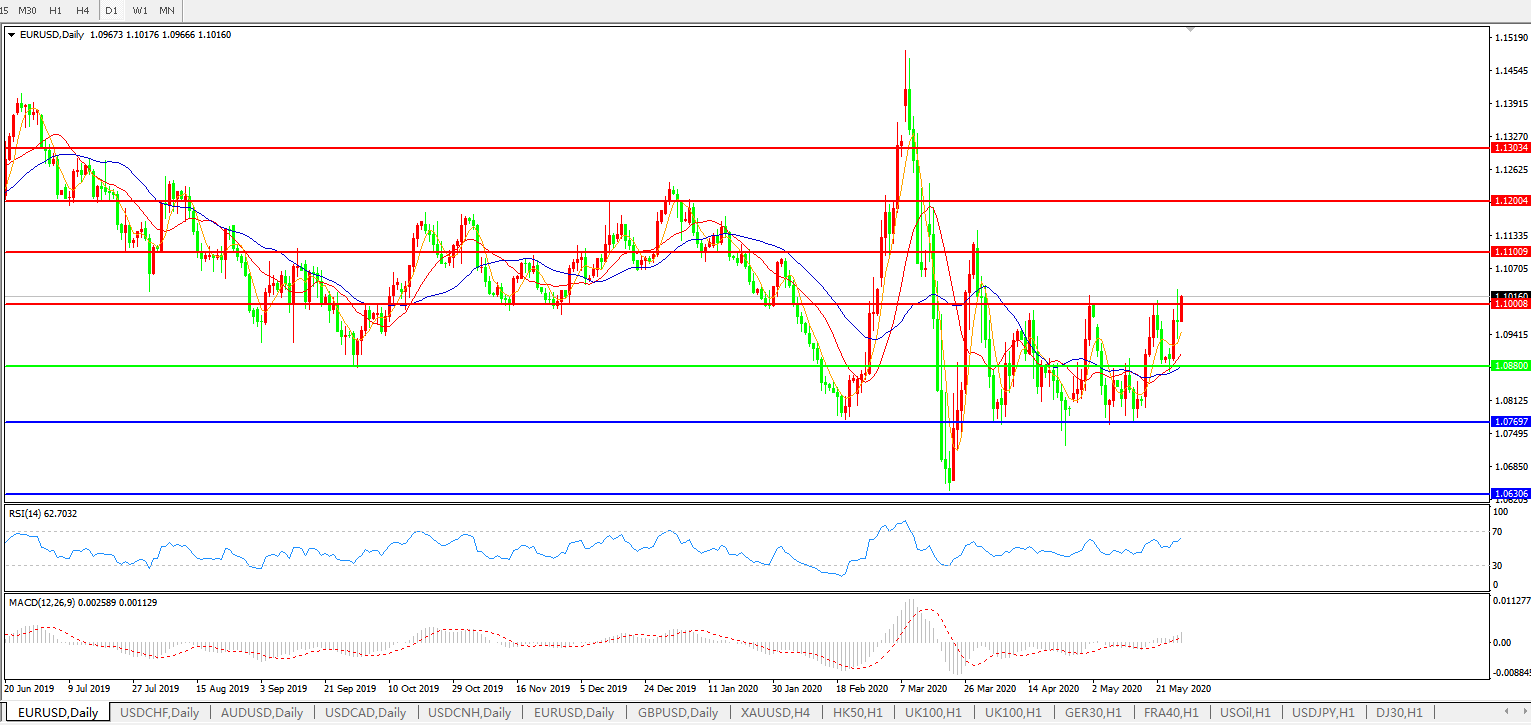The height and width of the screenshot is (725, 1531).
Task: Go to the GBPUSD,Daily tab
Action: tap(676, 713)
